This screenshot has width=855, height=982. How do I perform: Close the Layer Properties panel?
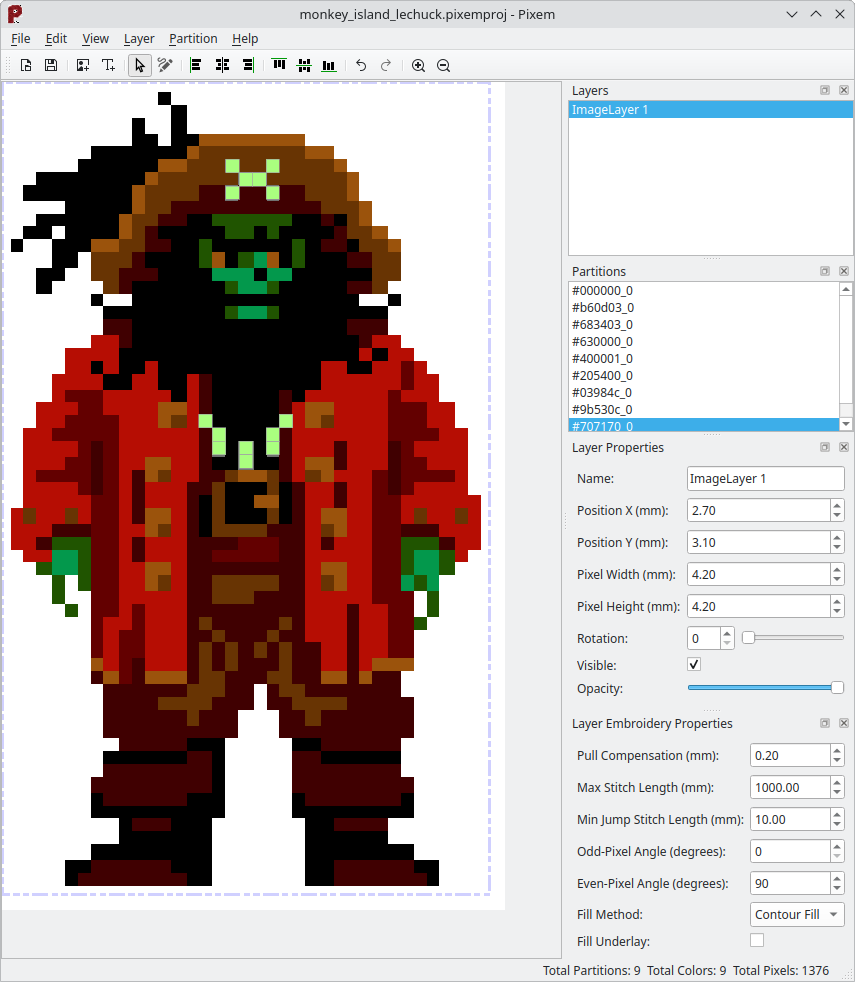pos(844,447)
